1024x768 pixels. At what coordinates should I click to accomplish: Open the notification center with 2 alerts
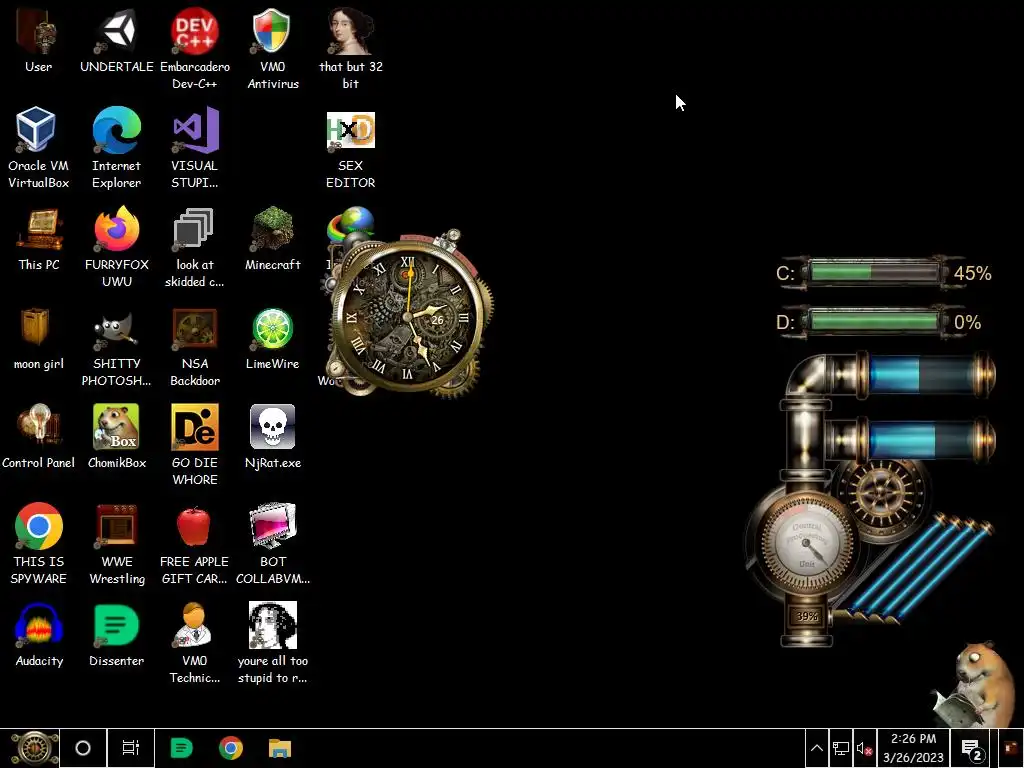tap(972, 748)
